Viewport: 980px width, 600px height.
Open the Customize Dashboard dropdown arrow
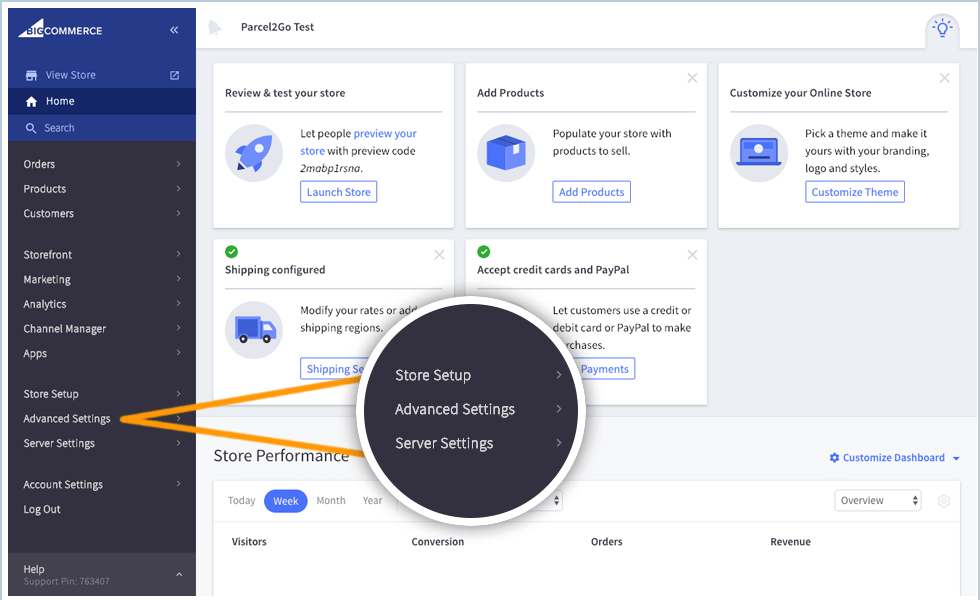coord(955,457)
